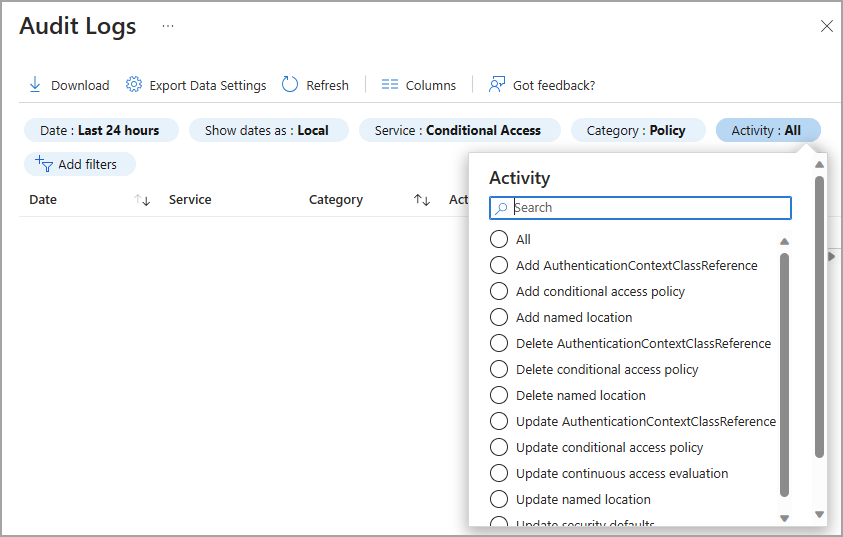Click the Got feedback person icon
The image size is (843, 537).
coord(497,85)
